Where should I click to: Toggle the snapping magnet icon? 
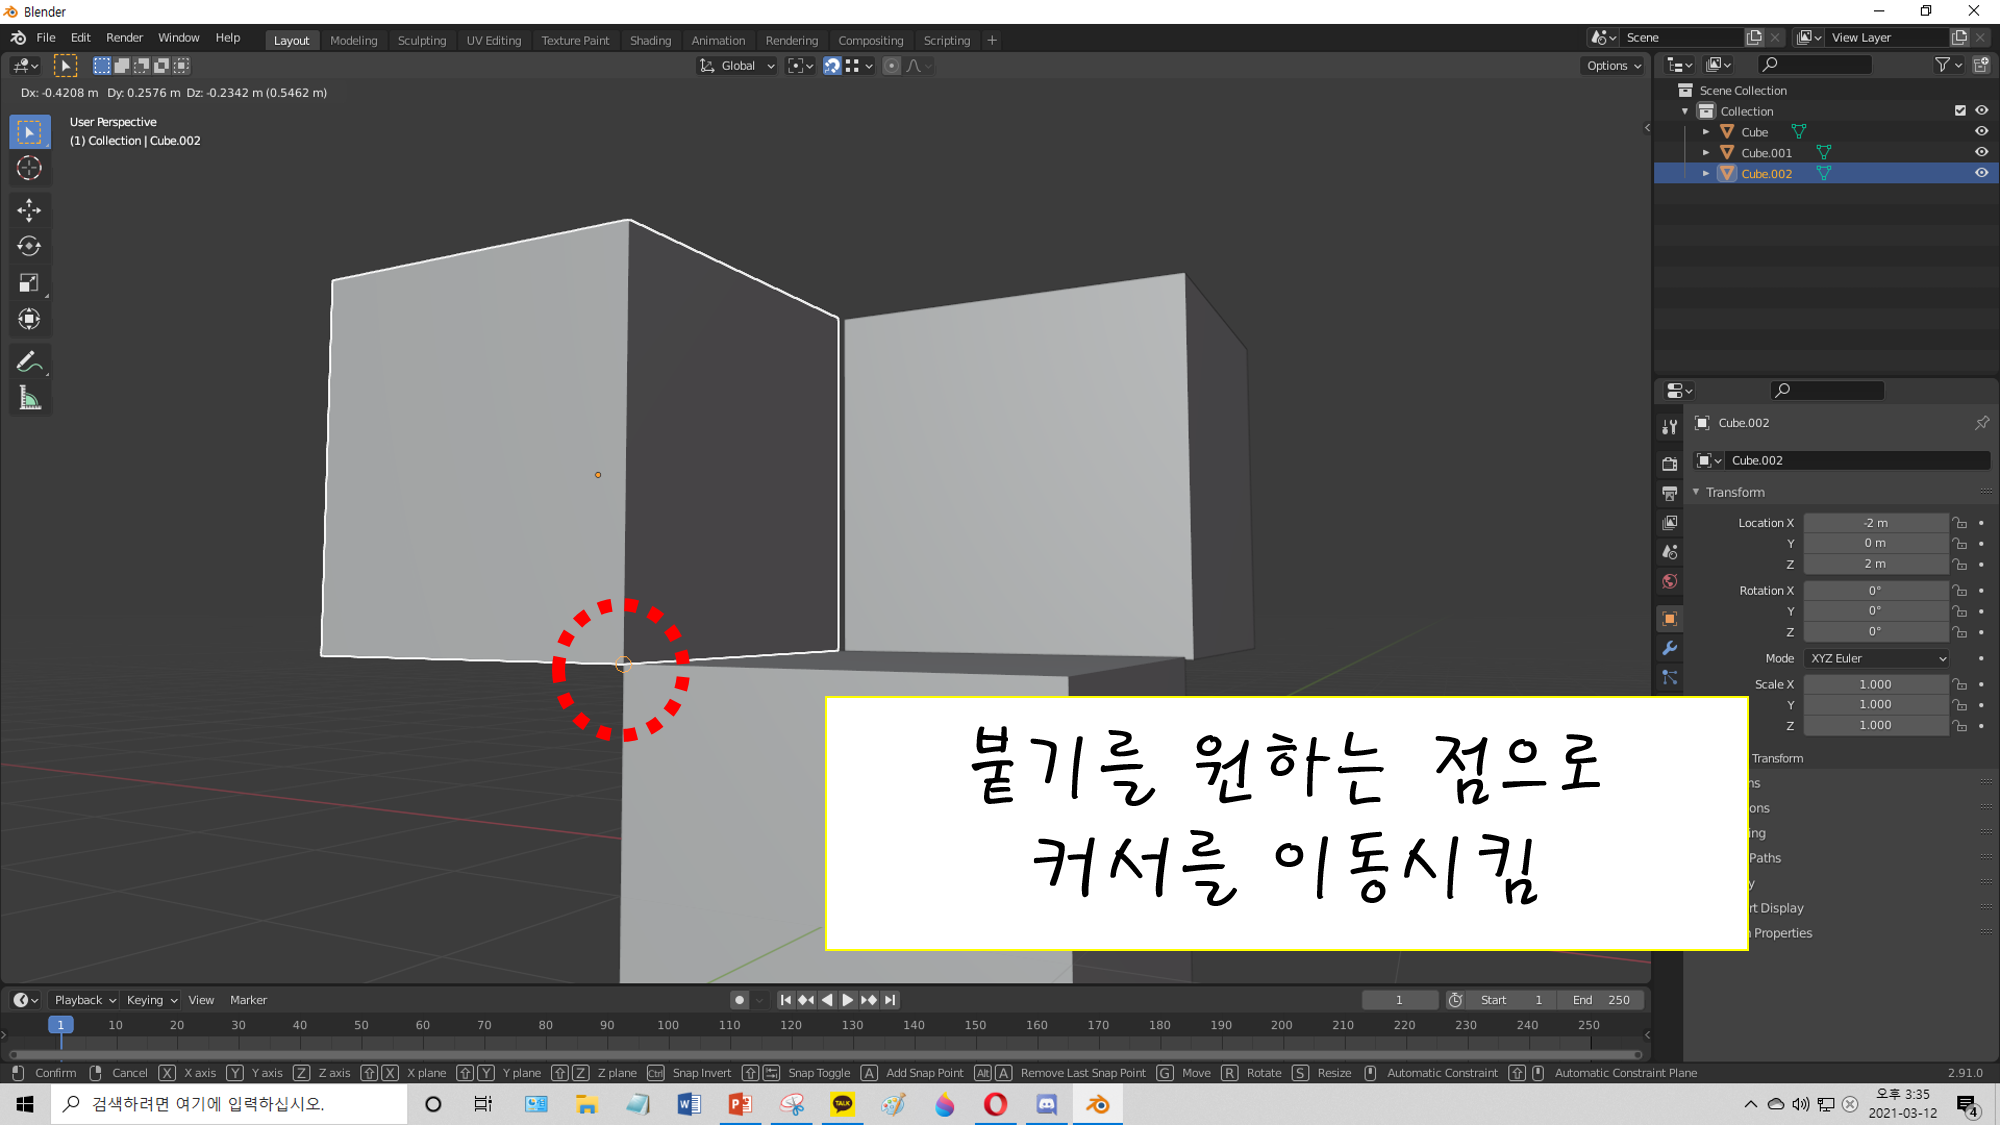(x=832, y=66)
